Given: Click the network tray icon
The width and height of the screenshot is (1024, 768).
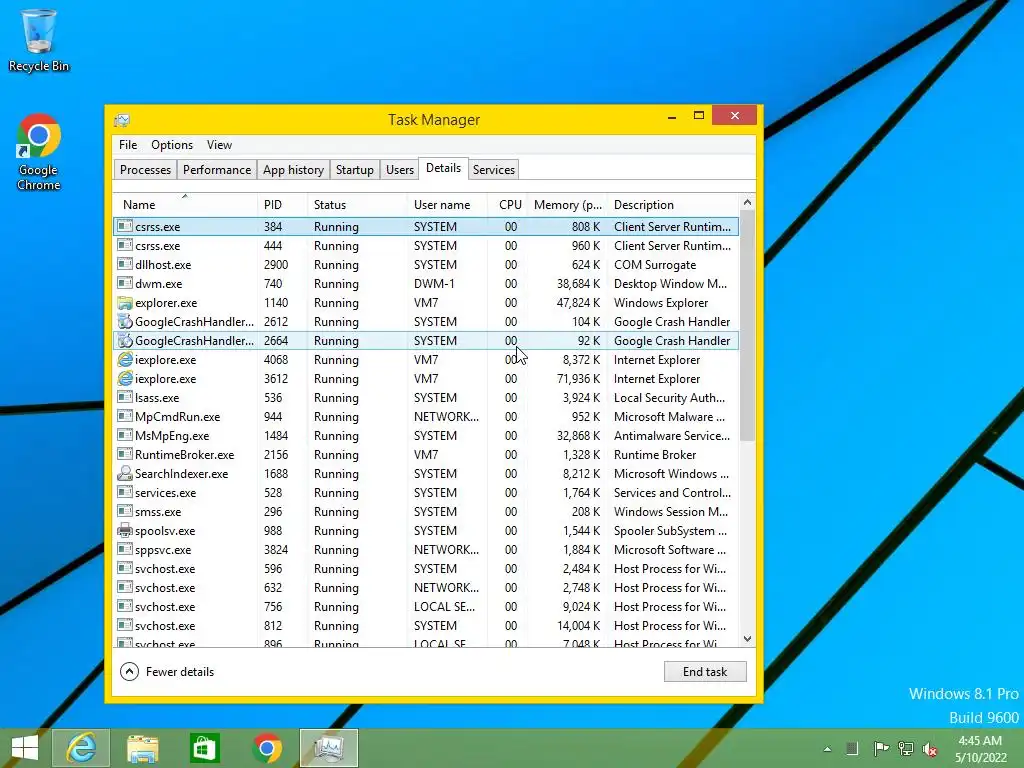Looking at the screenshot, I should pos(906,748).
